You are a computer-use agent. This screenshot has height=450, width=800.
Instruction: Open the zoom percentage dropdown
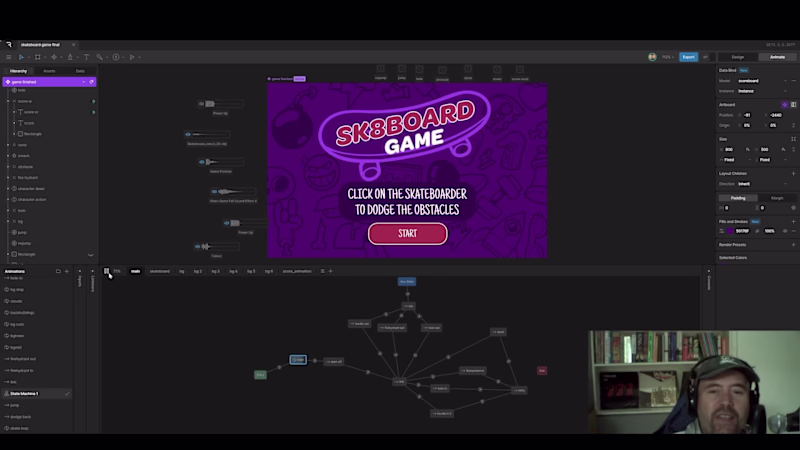668,57
